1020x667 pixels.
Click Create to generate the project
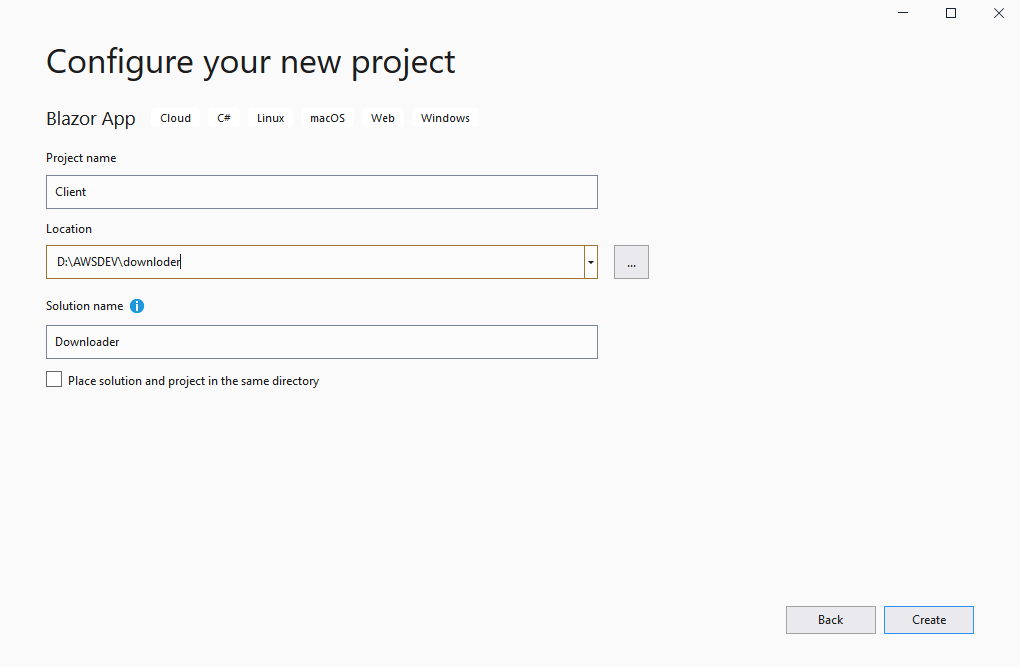(x=928, y=619)
